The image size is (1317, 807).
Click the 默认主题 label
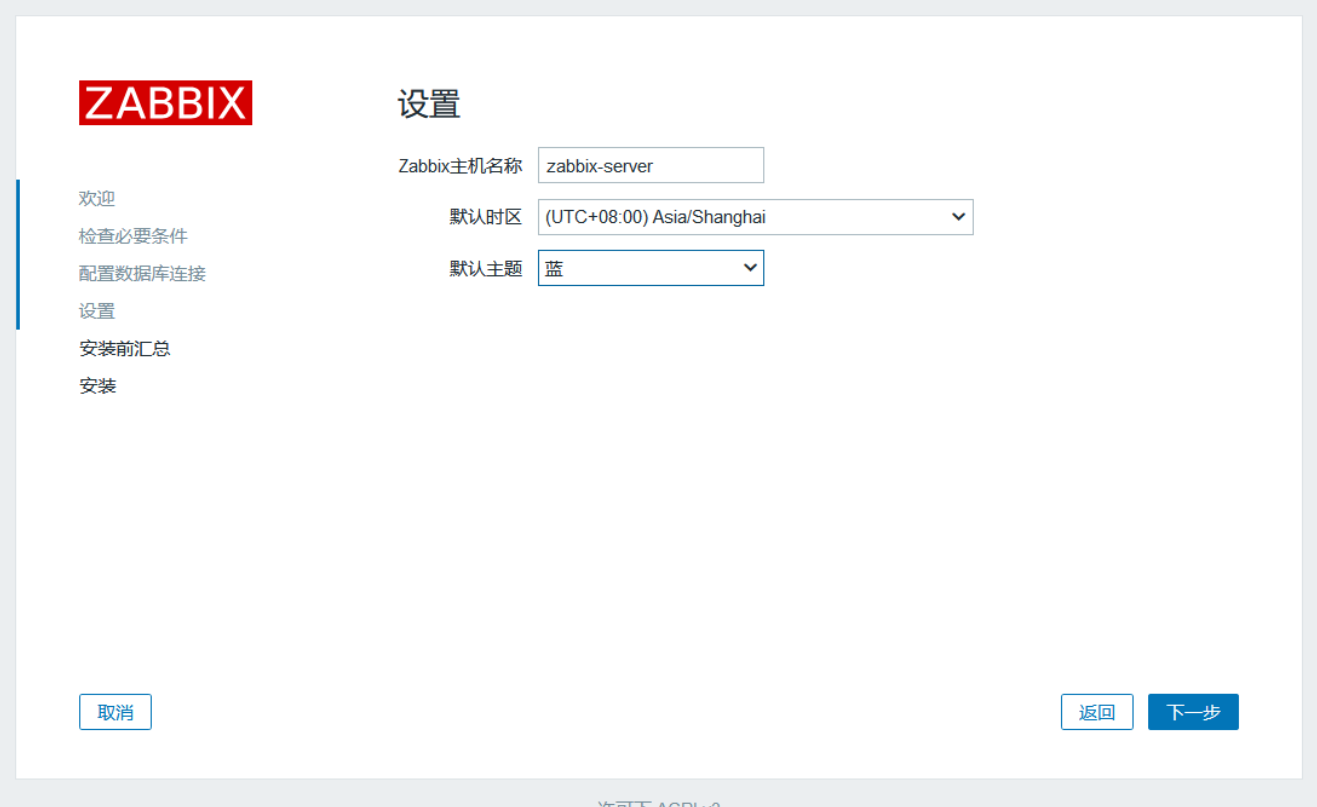[x=486, y=268]
